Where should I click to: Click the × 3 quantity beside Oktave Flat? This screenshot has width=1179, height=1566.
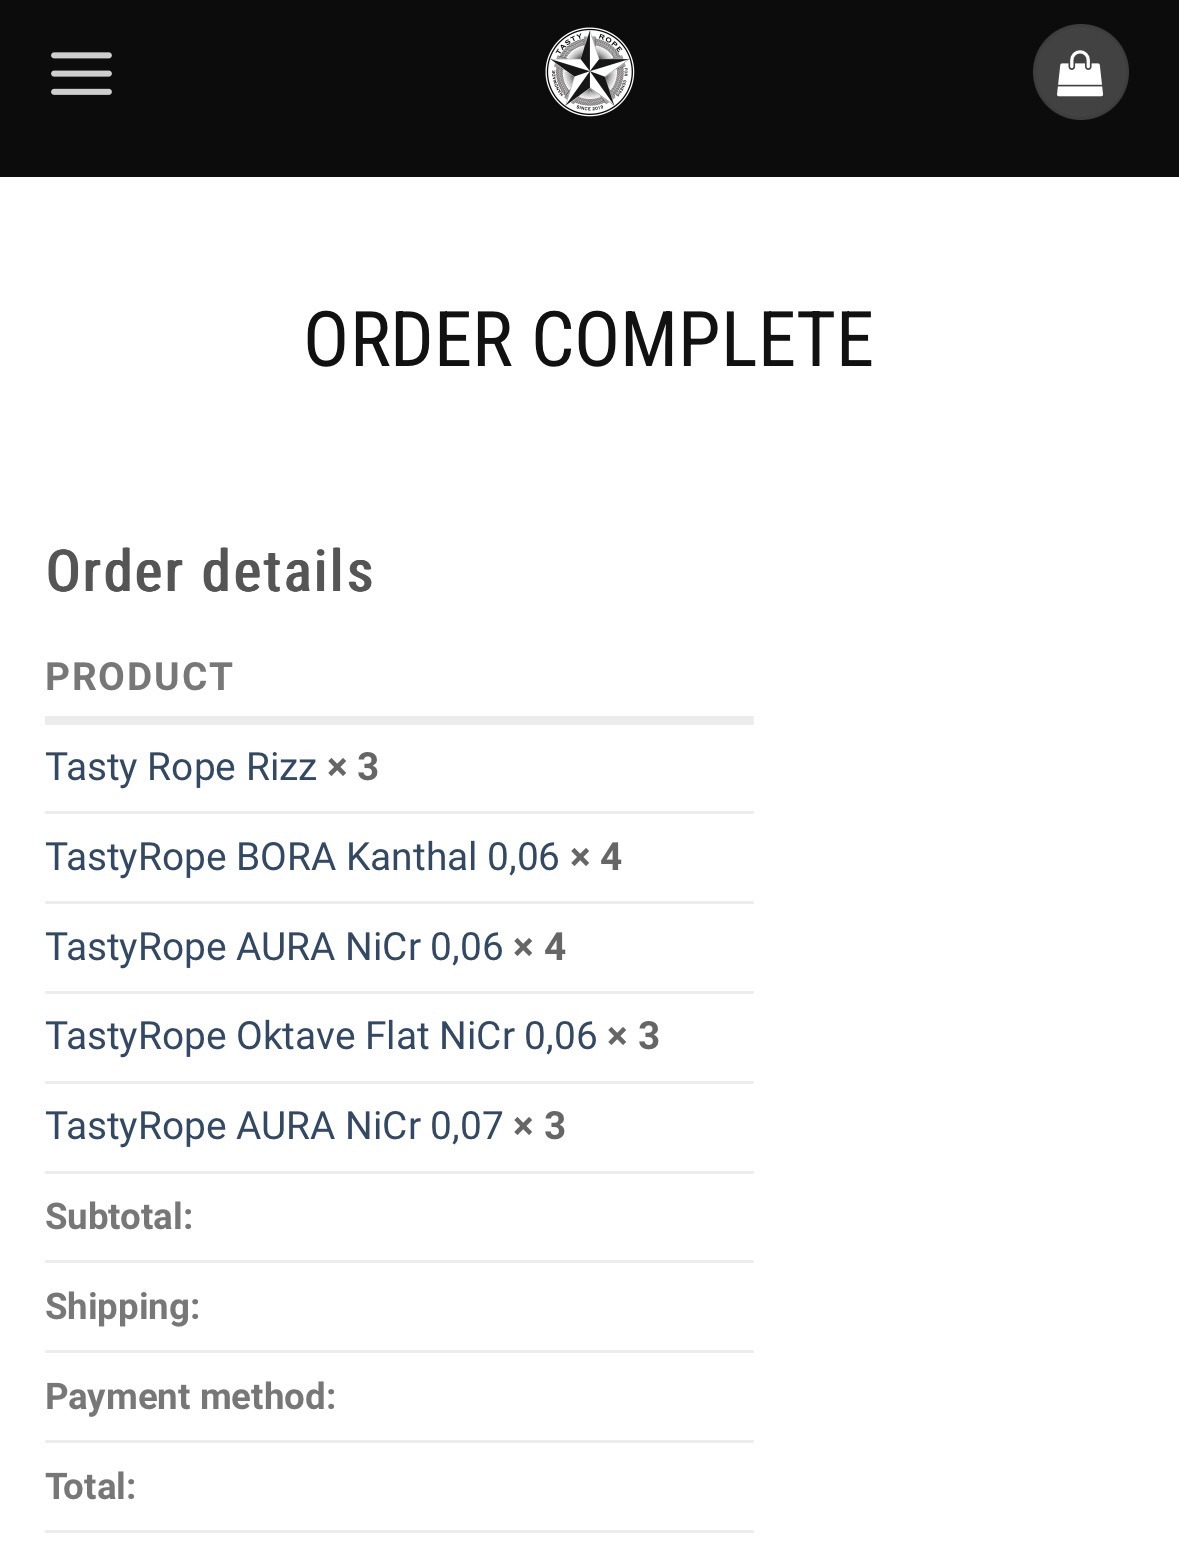tap(634, 1036)
